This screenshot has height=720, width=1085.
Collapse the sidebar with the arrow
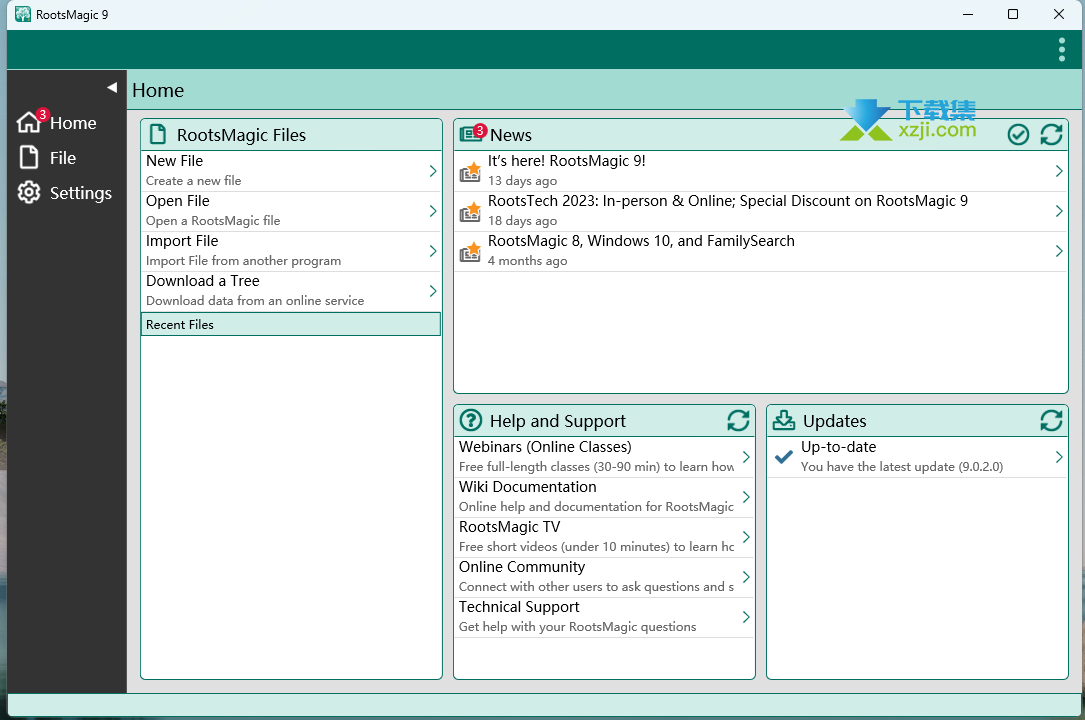112,87
